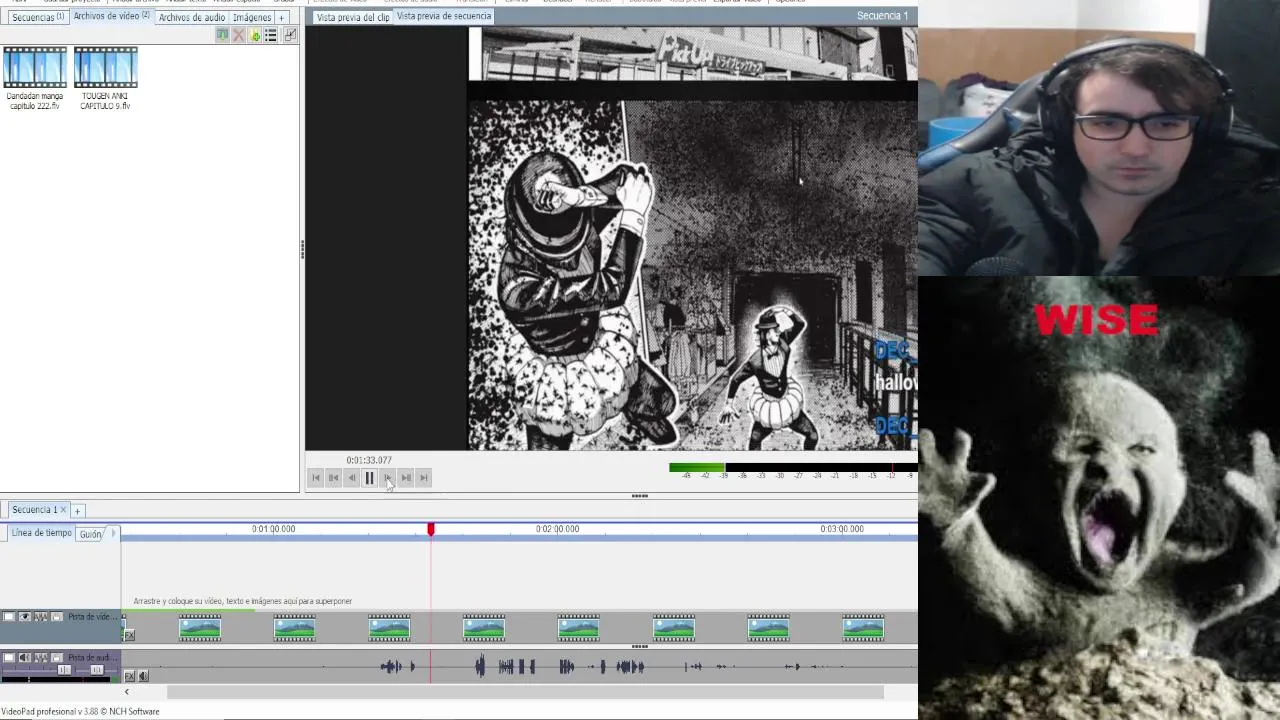Click the speaker icon beside audio FX

click(142, 677)
